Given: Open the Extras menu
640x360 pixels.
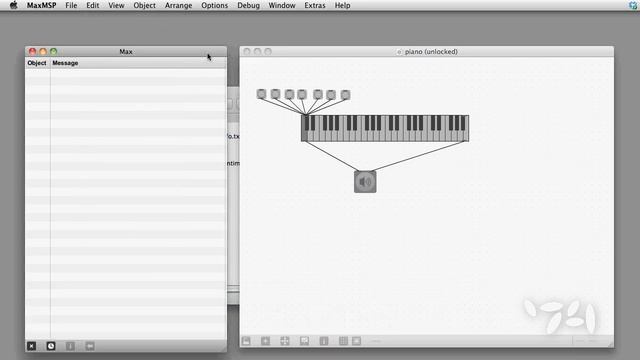Looking at the screenshot, I should 315,5.
